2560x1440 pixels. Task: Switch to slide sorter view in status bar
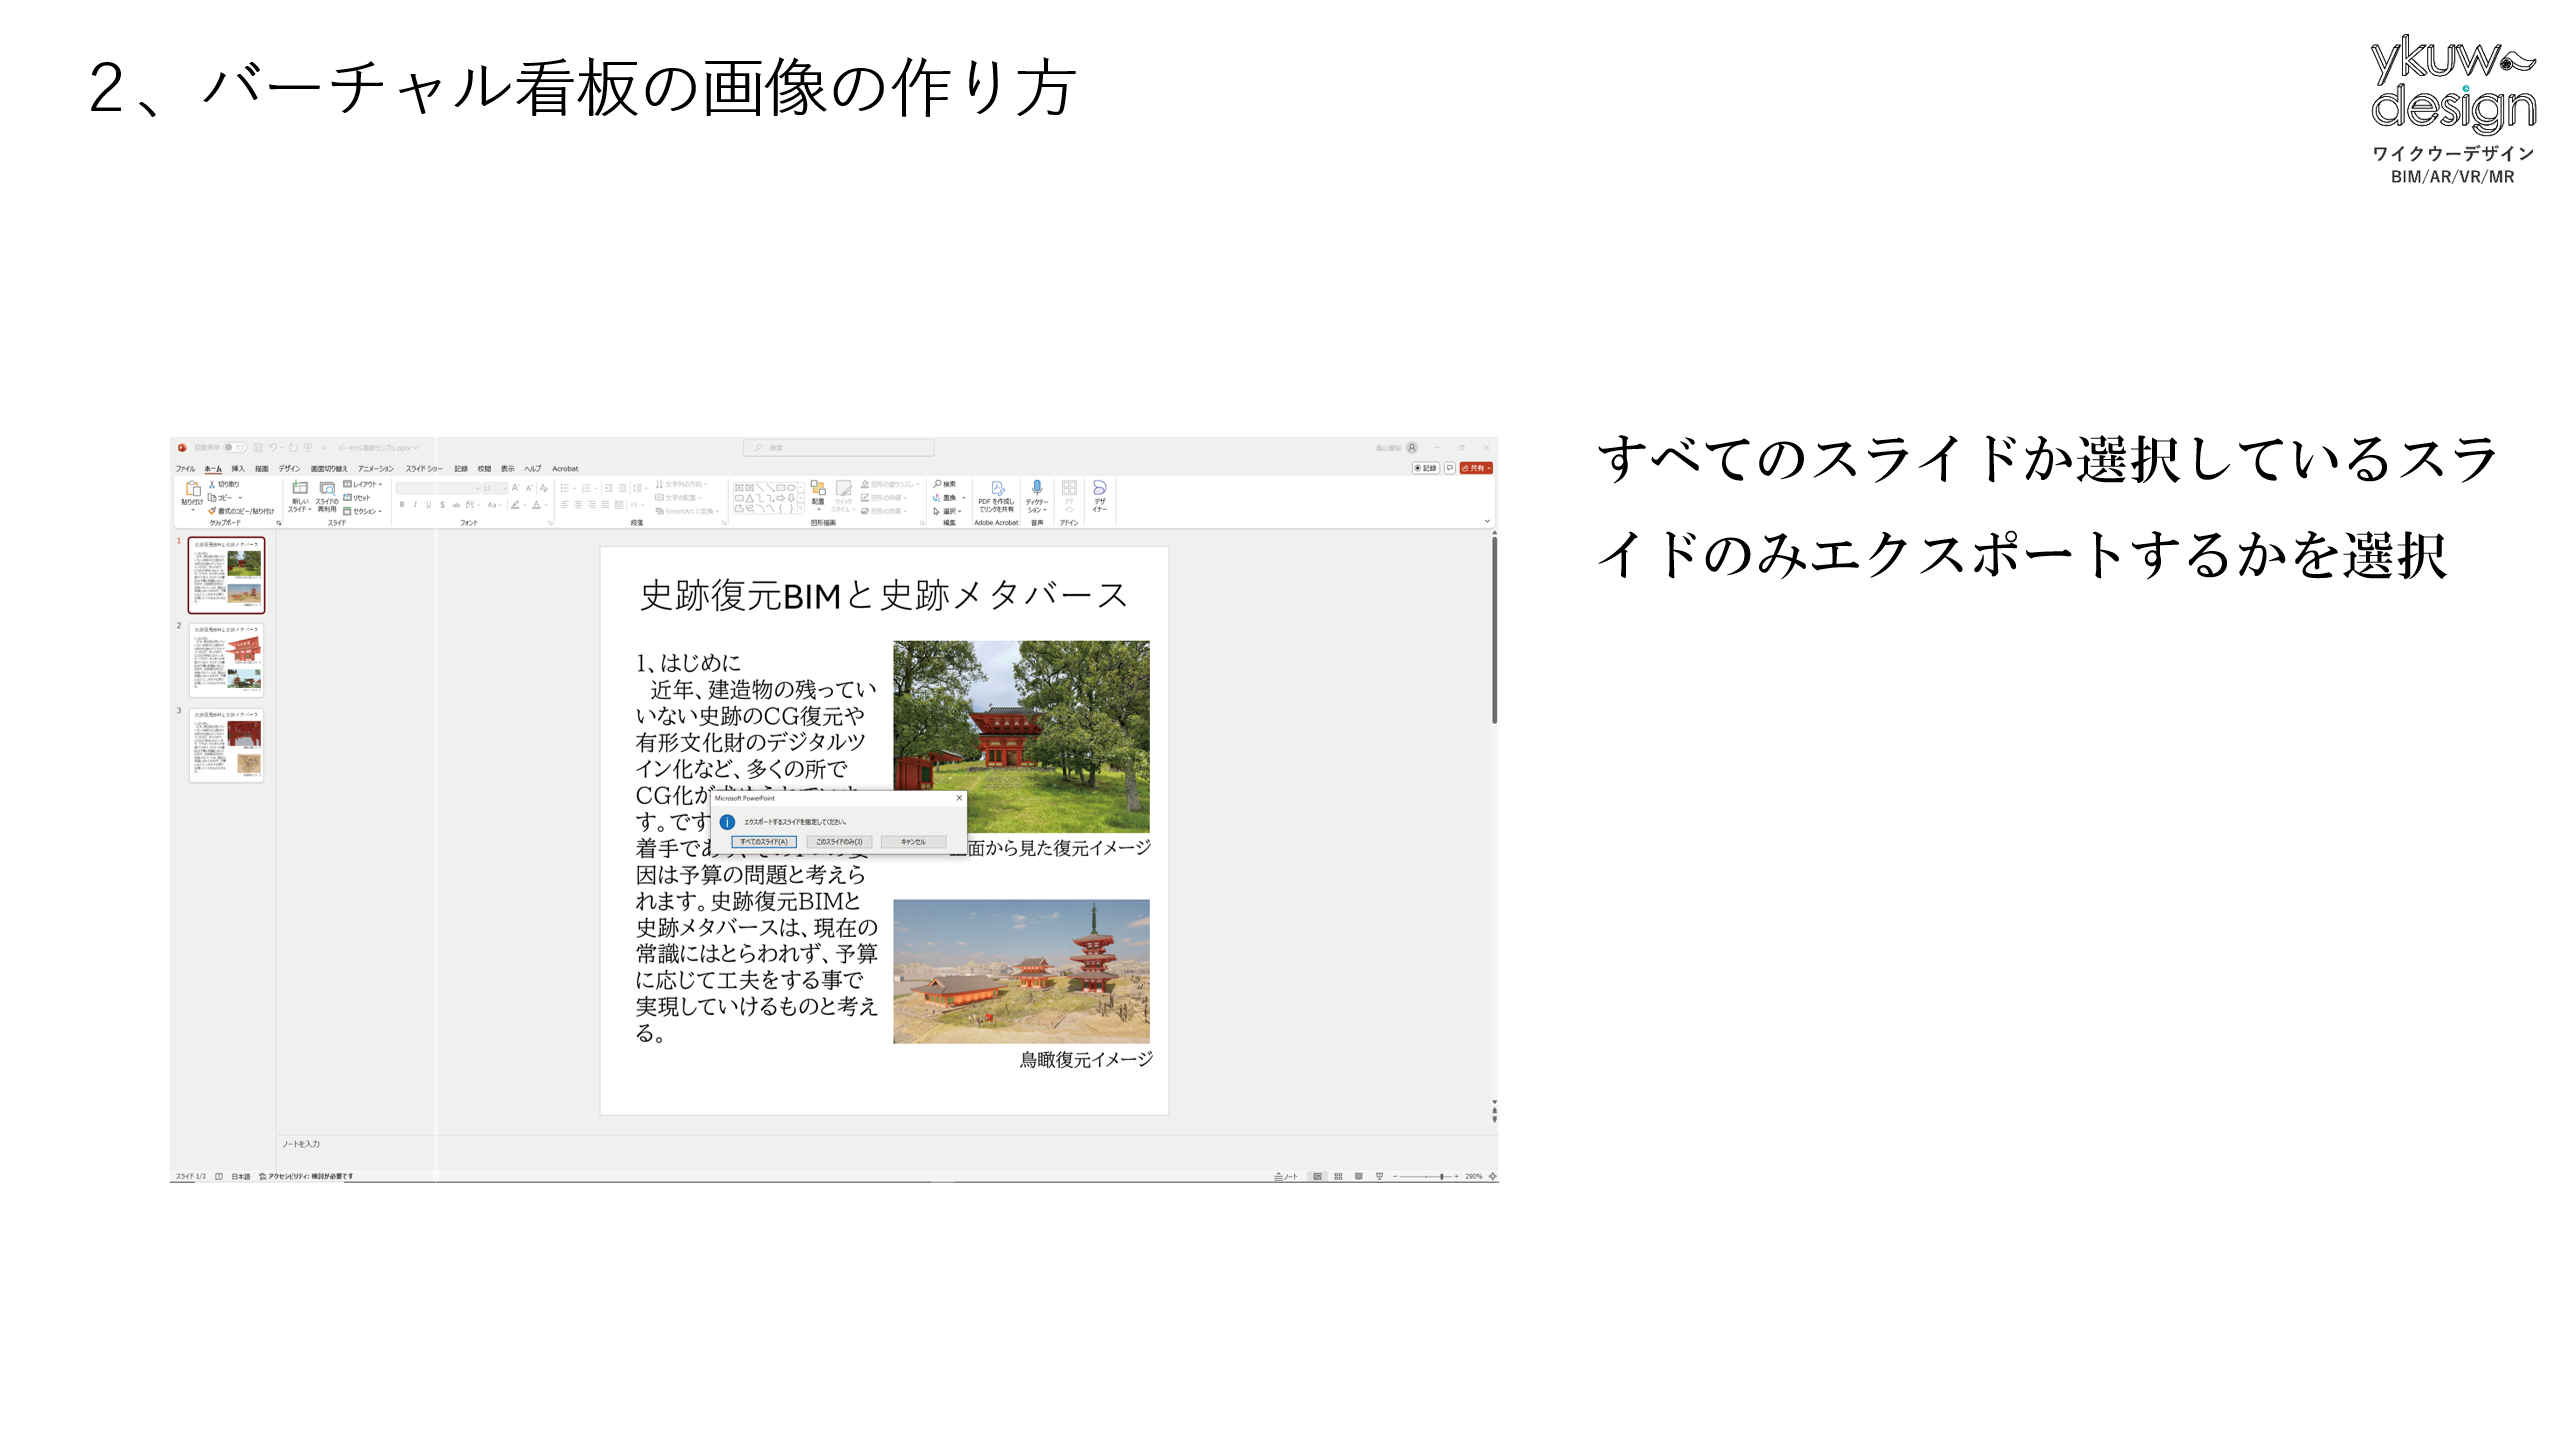pos(1338,1176)
